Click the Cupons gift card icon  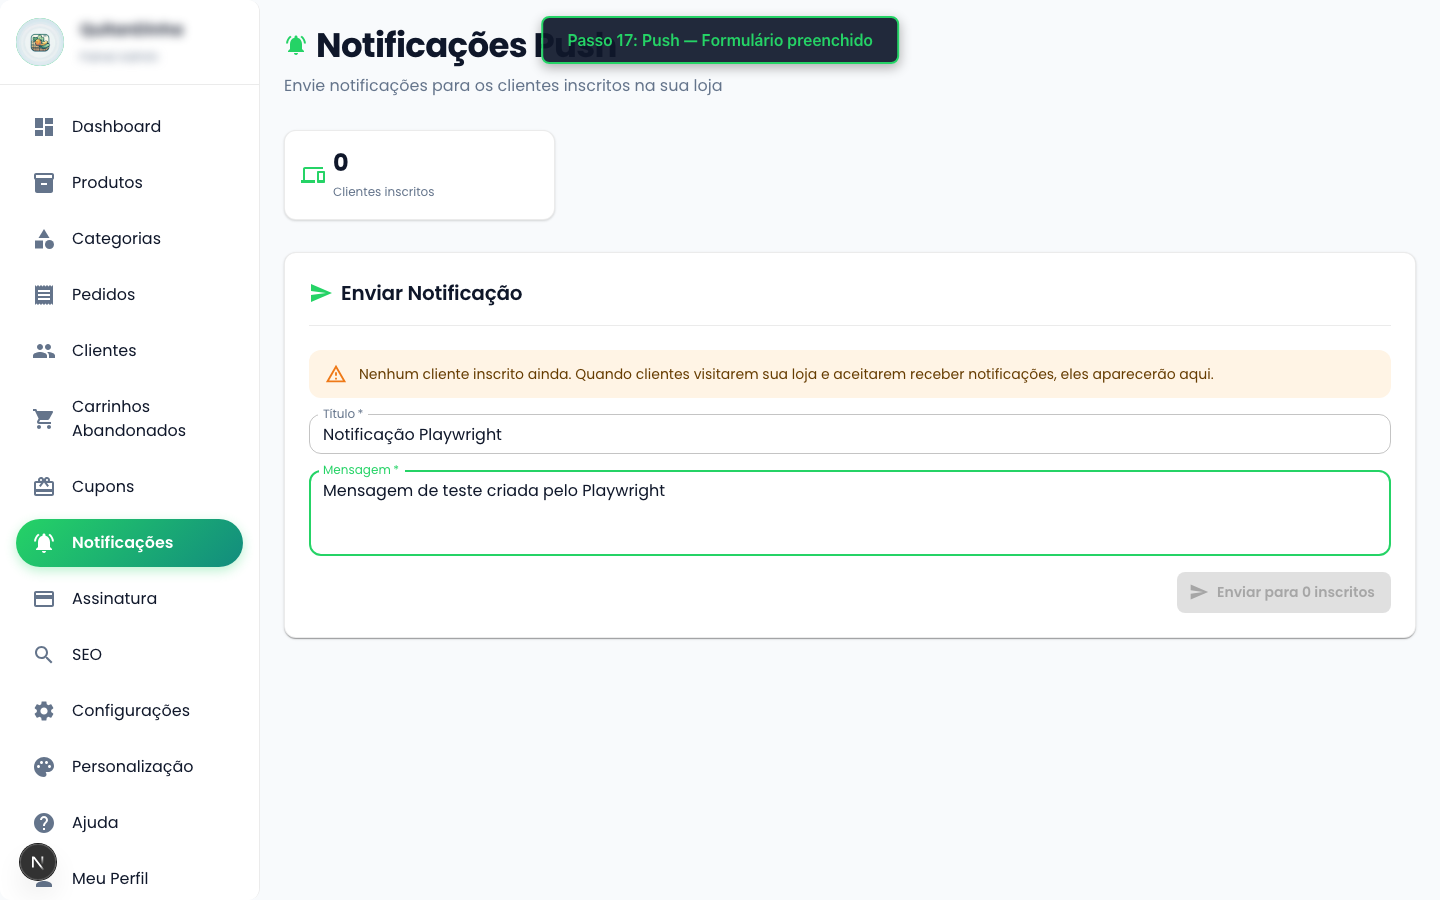(44, 487)
